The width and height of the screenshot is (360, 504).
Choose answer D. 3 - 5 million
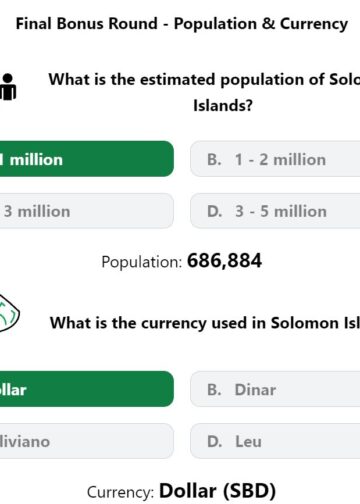(x=275, y=211)
